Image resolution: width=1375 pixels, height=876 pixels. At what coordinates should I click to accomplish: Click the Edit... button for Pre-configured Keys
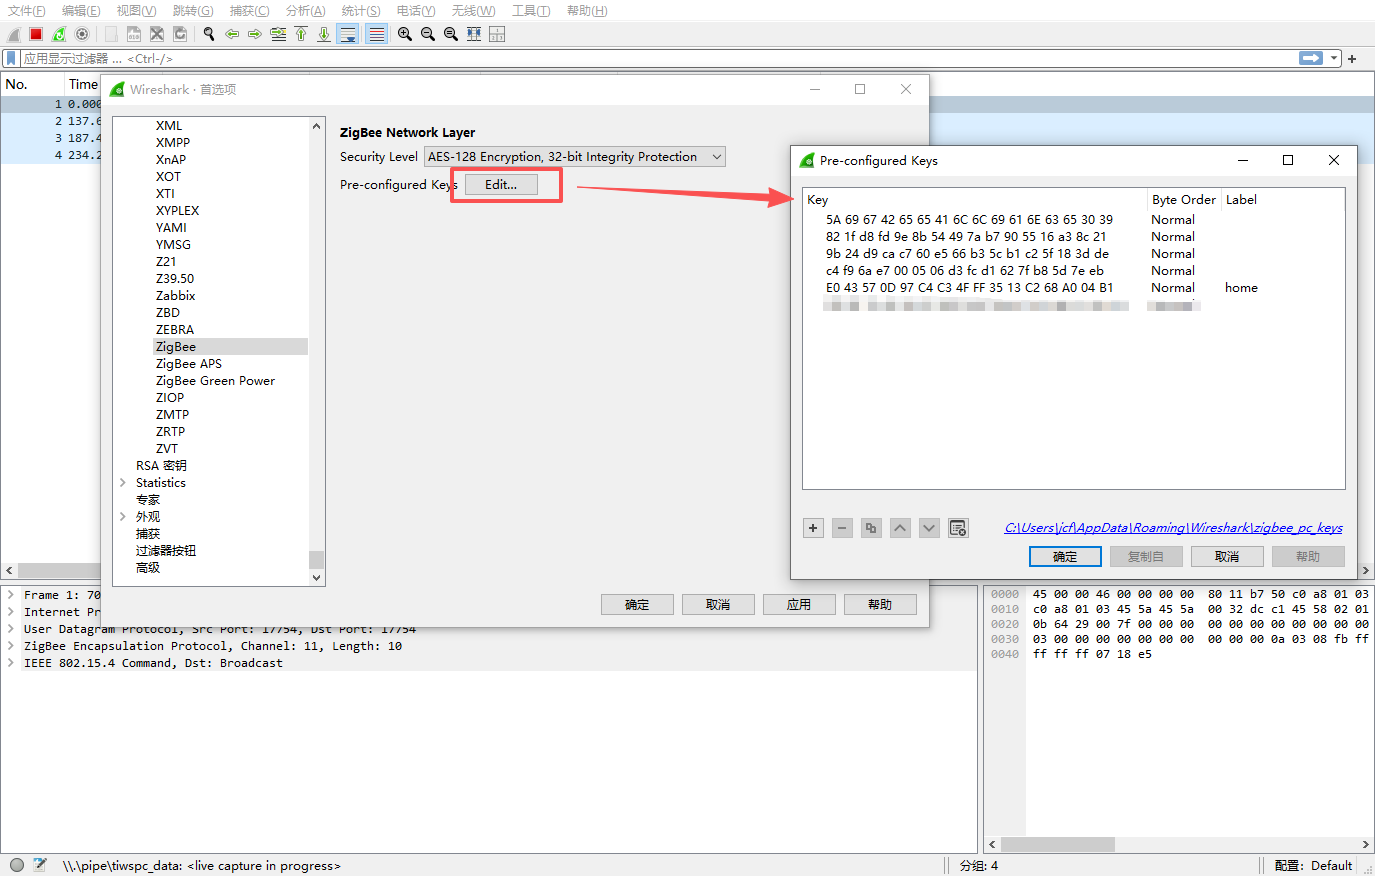pos(501,185)
